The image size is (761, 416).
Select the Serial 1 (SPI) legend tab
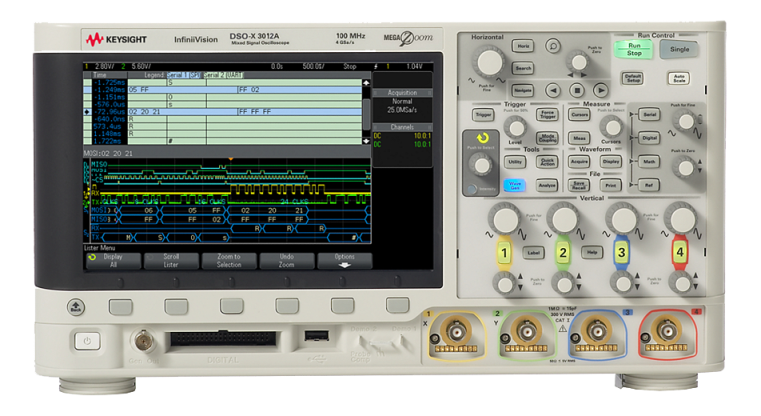click(x=183, y=75)
